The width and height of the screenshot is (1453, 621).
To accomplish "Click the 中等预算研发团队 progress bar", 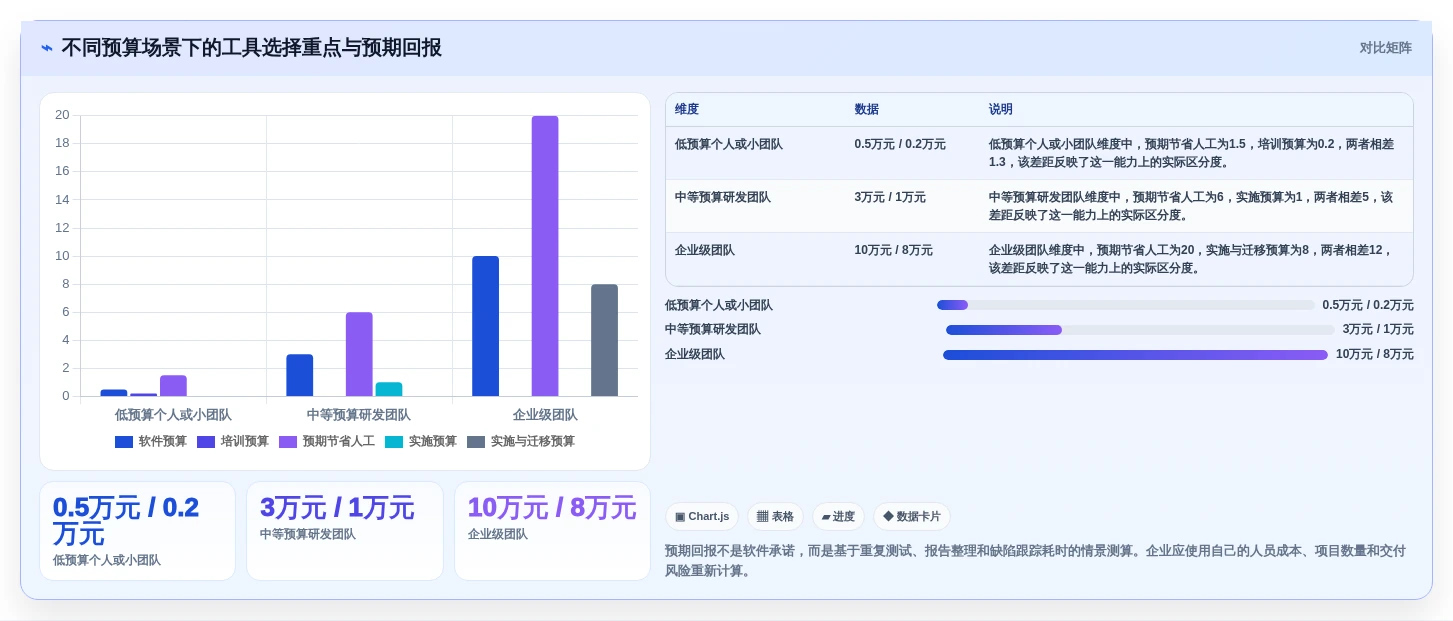I will click(1140, 329).
